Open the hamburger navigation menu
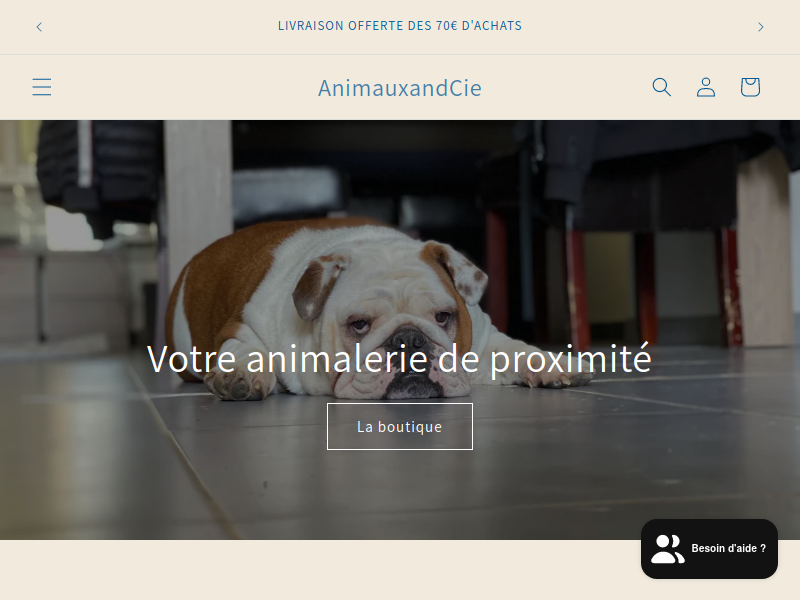 [42, 87]
